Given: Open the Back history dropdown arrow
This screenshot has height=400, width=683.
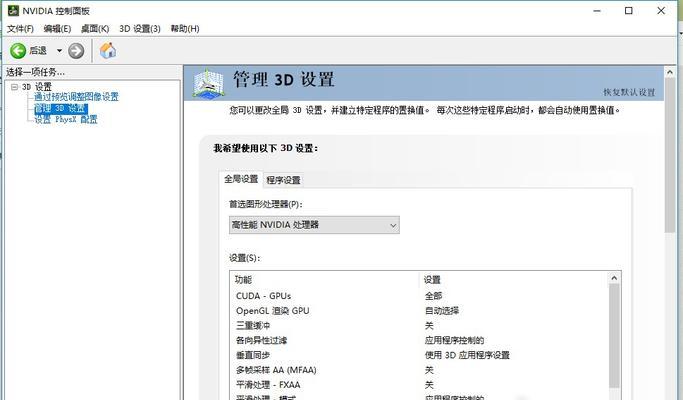Looking at the screenshot, I should click(x=59, y=51).
